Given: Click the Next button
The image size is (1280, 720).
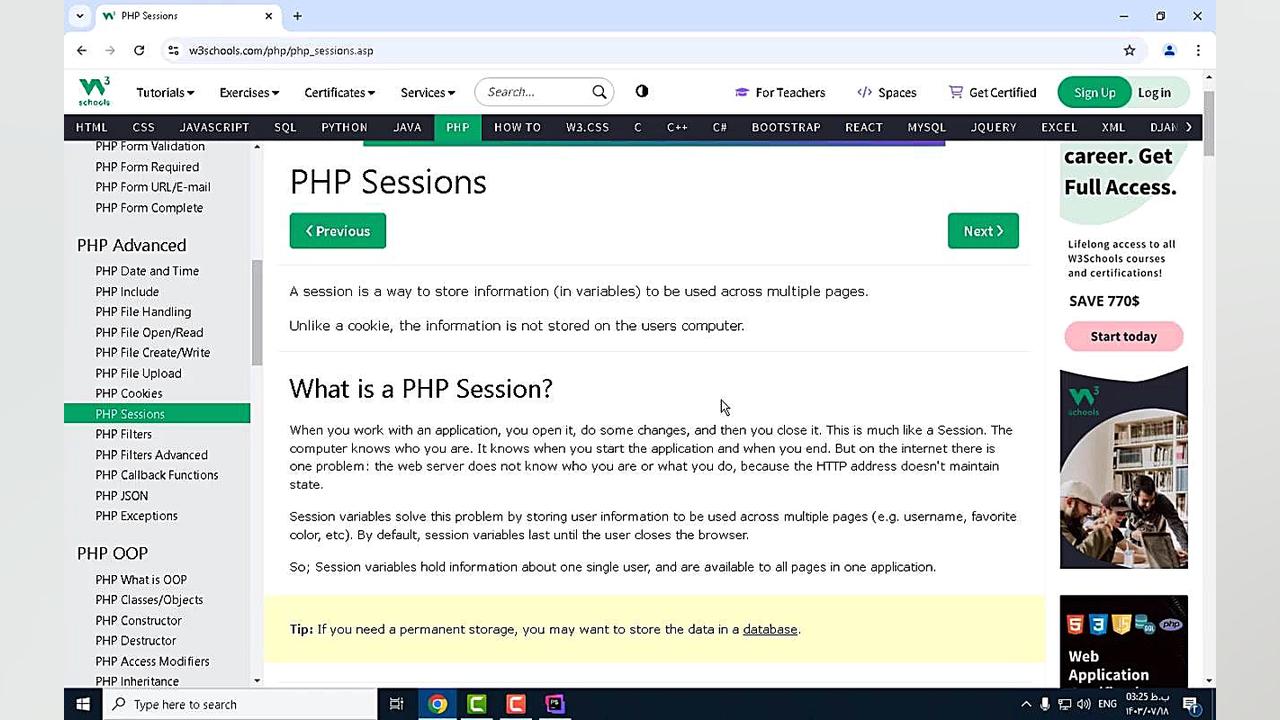Looking at the screenshot, I should click(x=983, y=231).
